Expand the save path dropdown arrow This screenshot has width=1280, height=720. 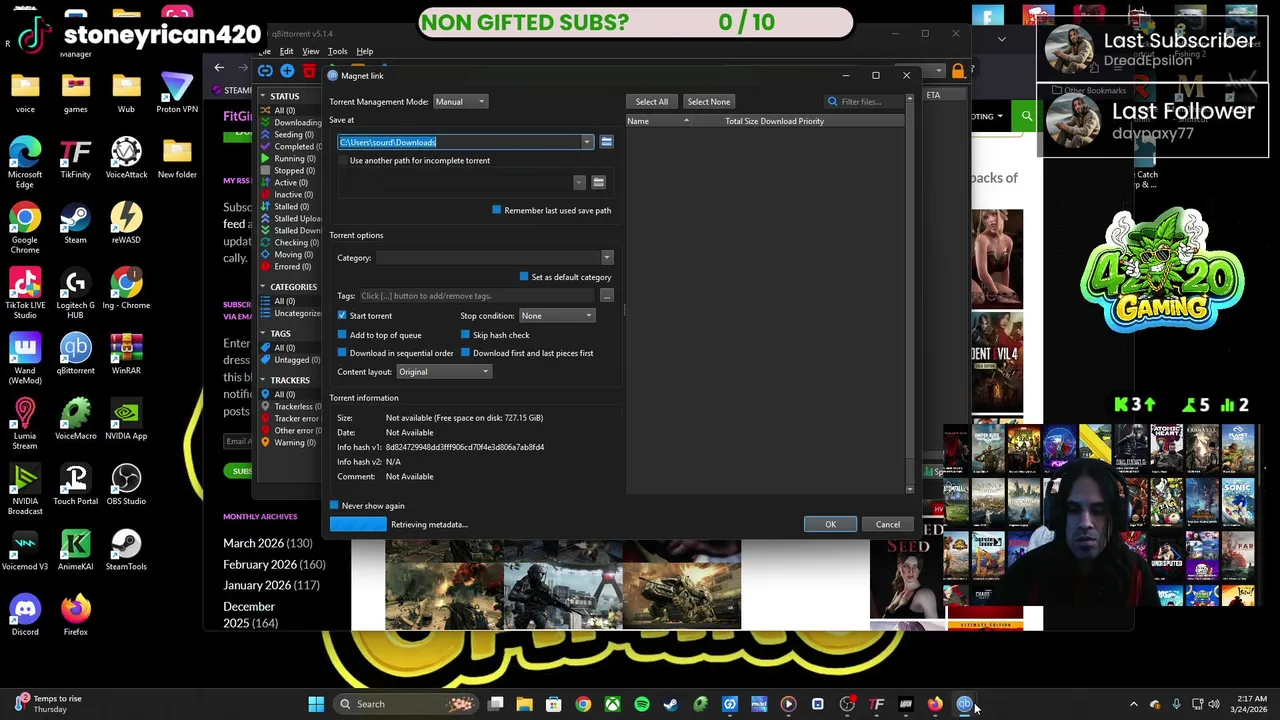tap(587, 142)
